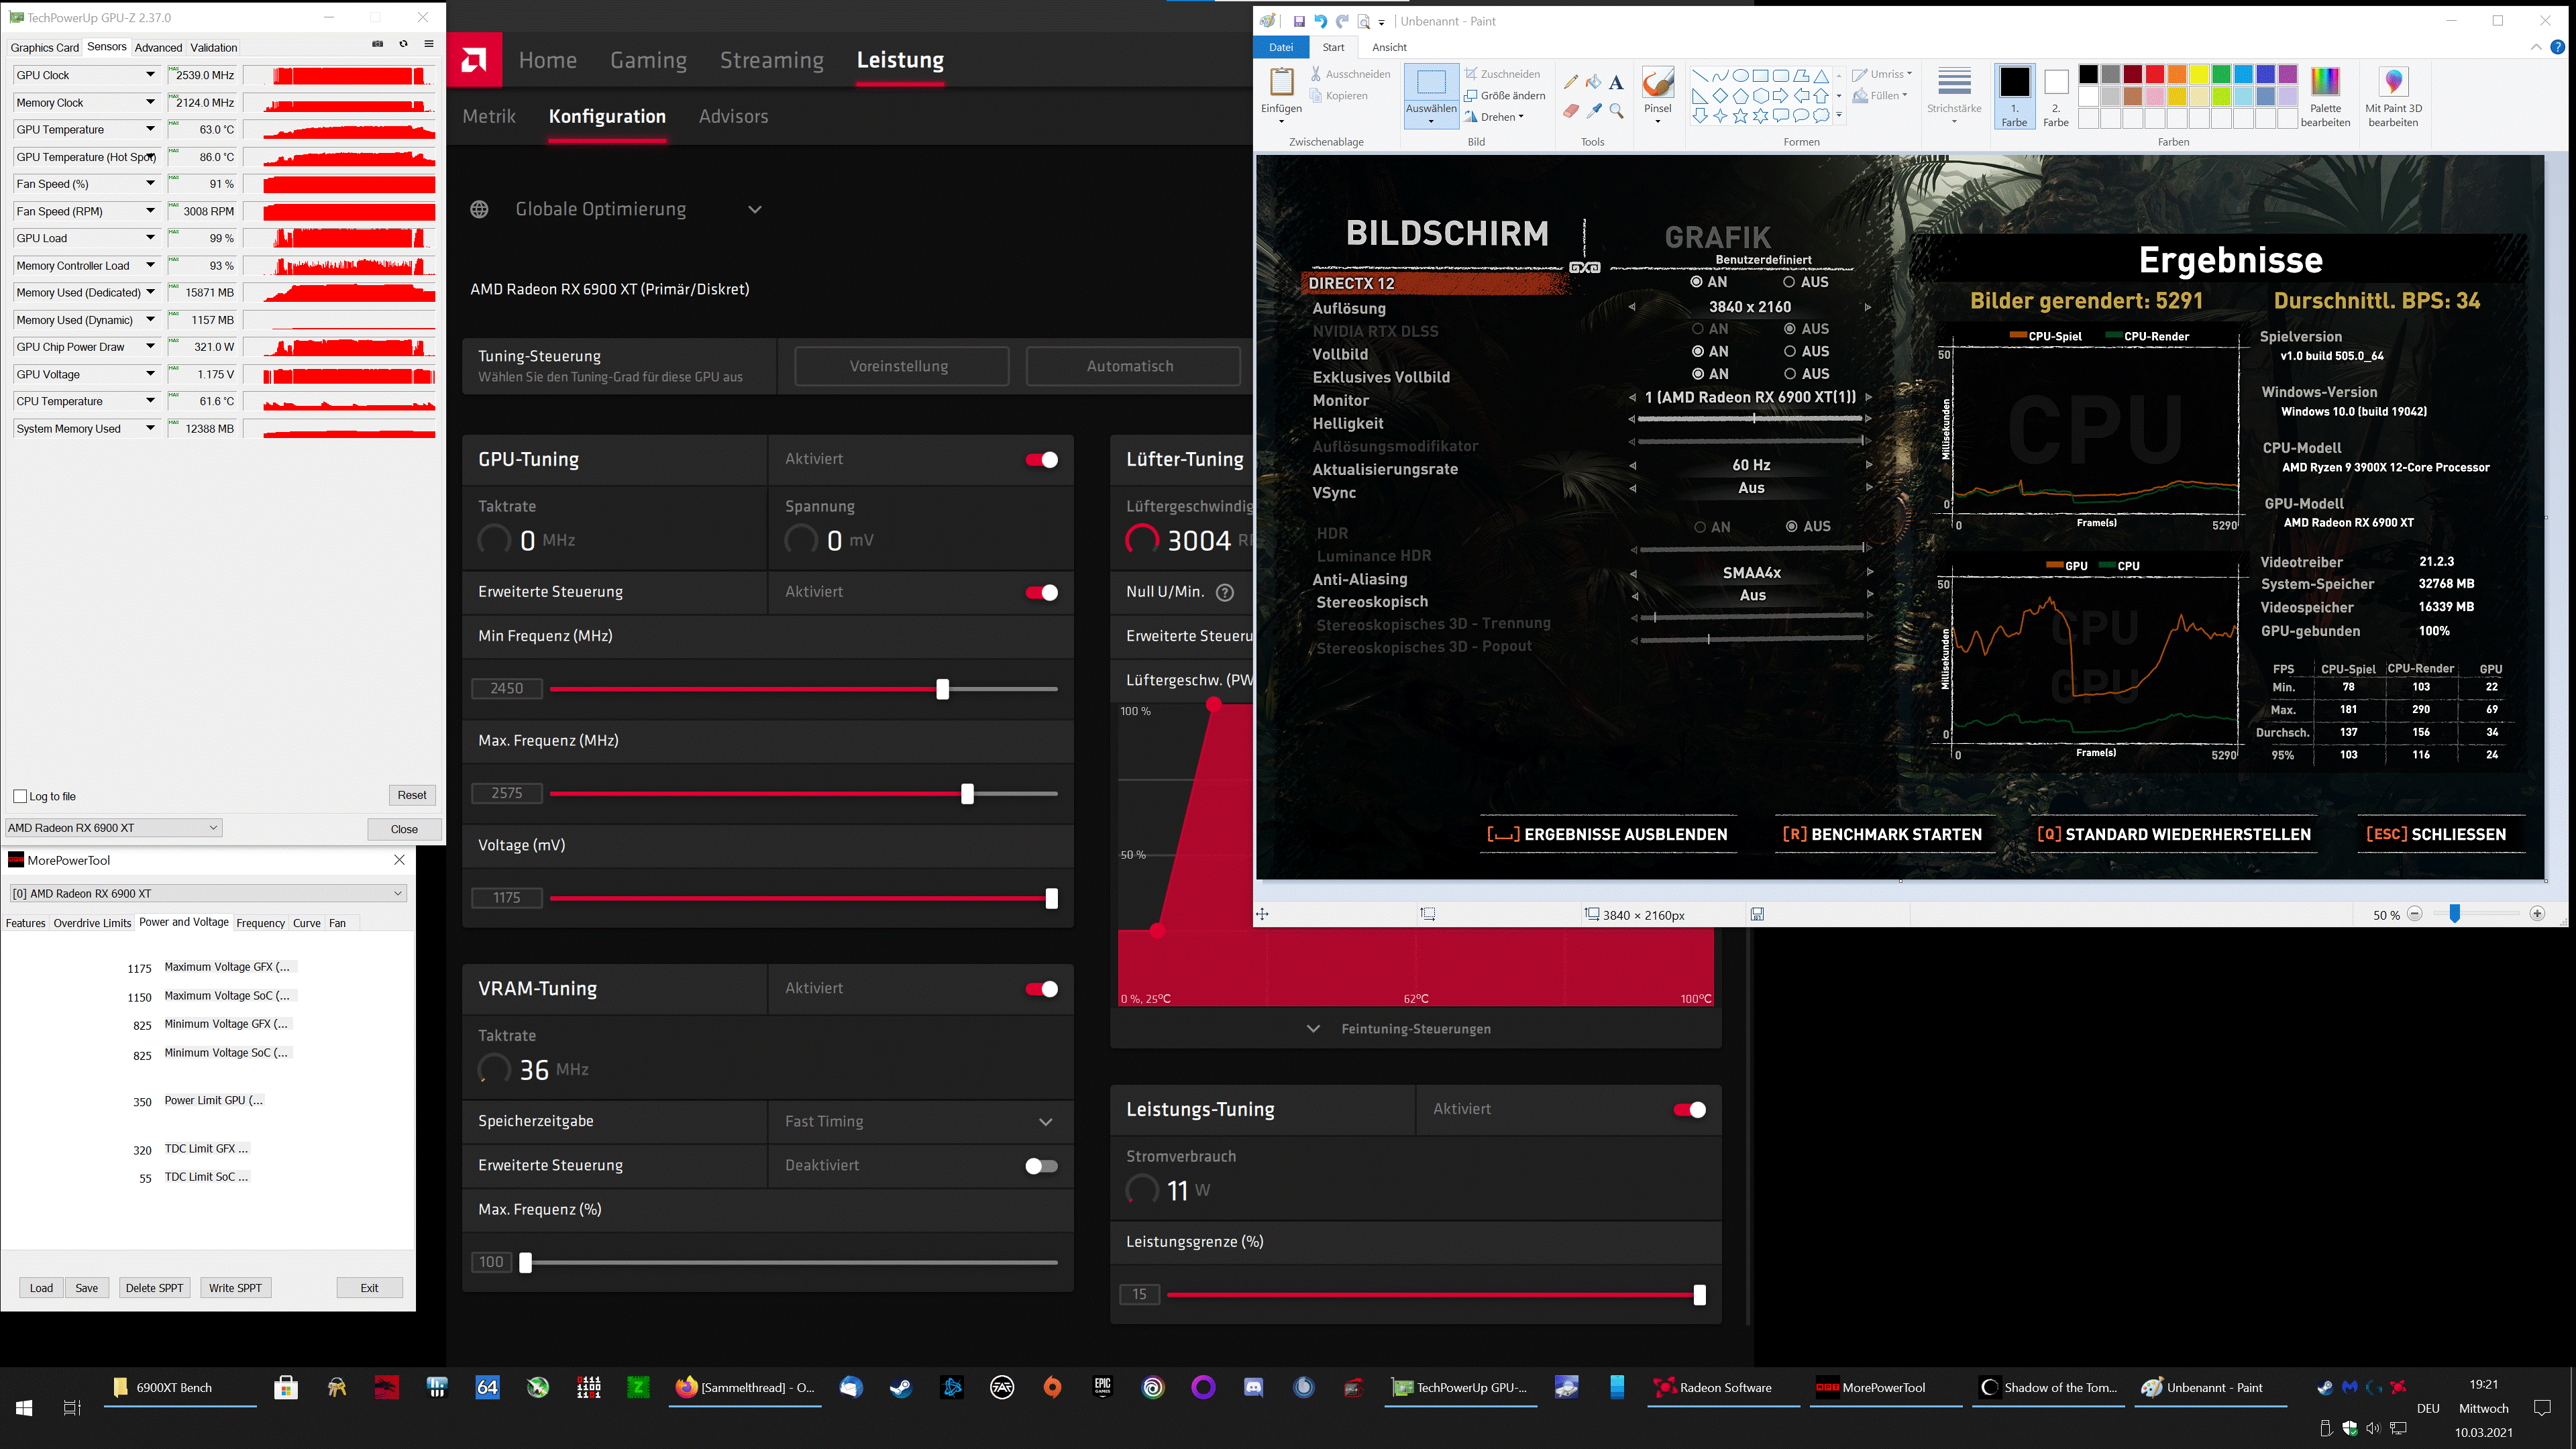Image resolution: width=2576 pixels, height=1449 pixels.
Task: Click Write SPPT in MorePowerTool
Action: point(235,1288)
